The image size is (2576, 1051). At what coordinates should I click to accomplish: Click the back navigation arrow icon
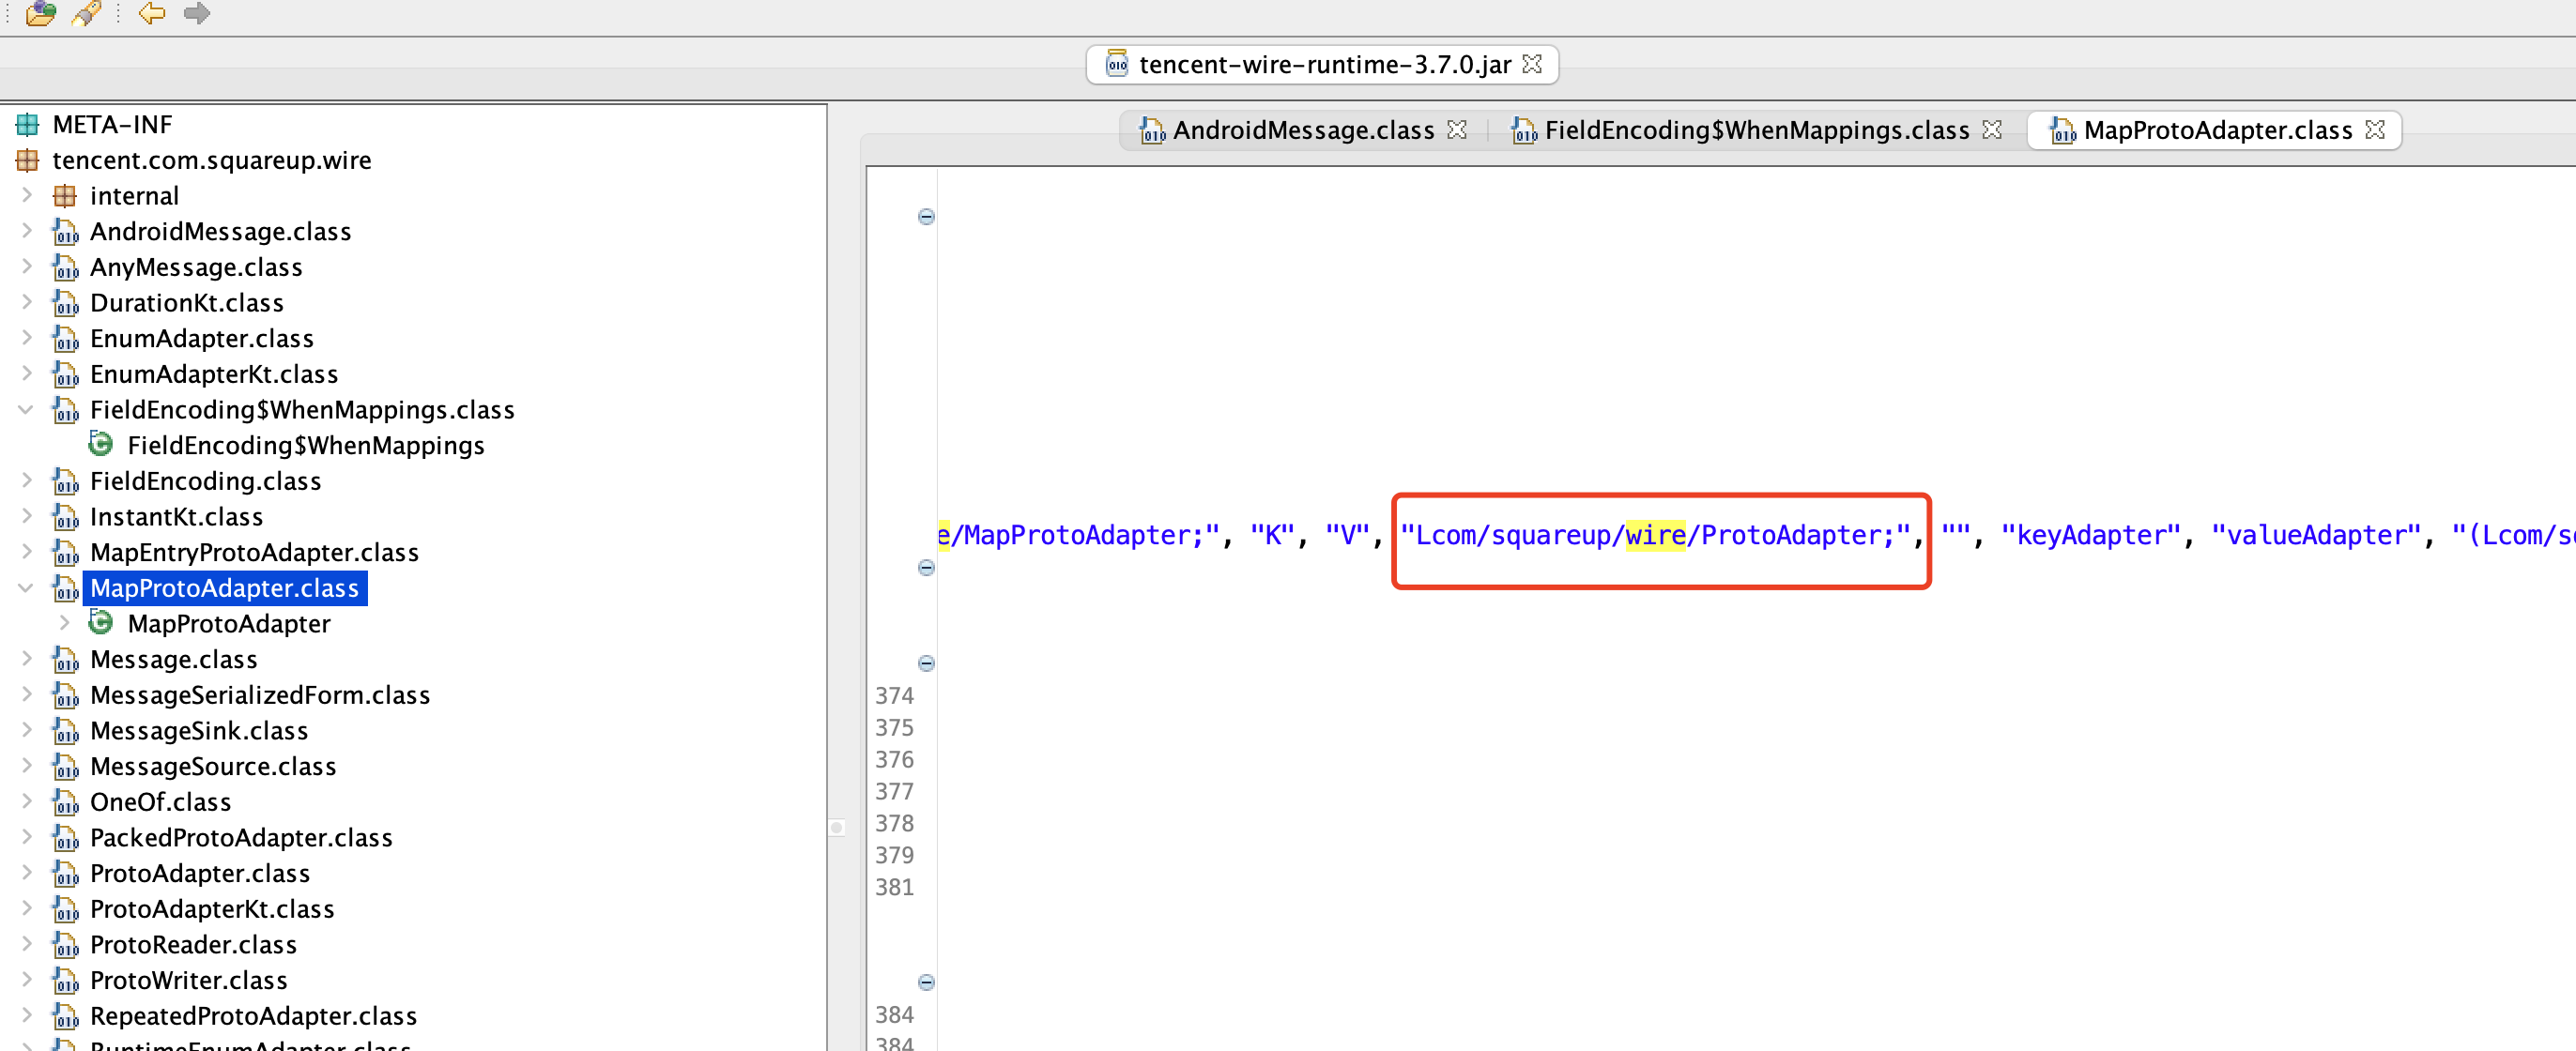pyautogui.click(x=151, y=13)
